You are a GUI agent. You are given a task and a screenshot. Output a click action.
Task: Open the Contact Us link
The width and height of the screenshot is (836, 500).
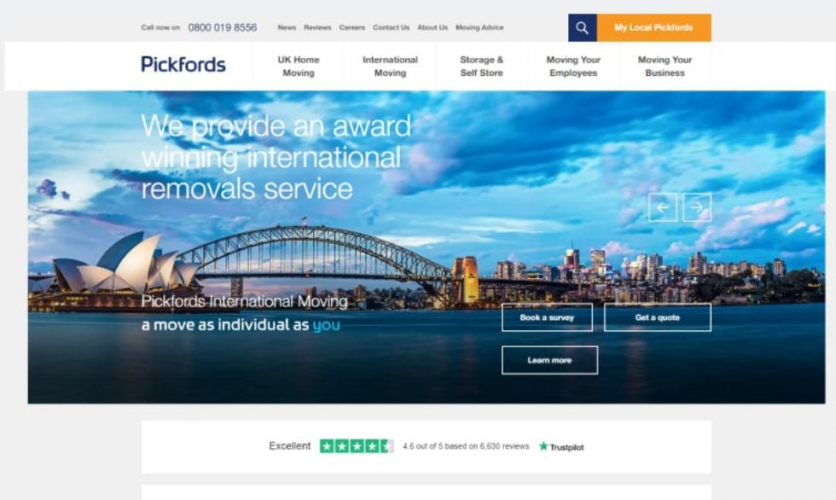pos(391,28)
